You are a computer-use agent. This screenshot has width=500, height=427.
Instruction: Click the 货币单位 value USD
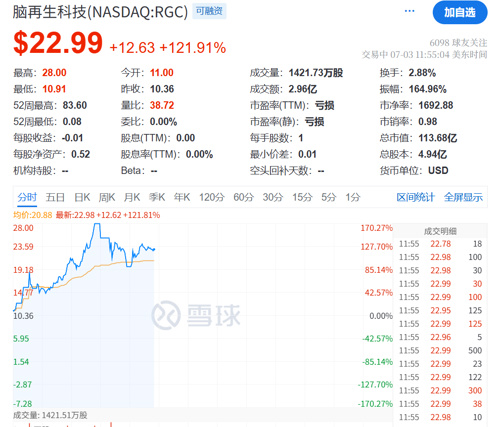(x=438, y=171)
